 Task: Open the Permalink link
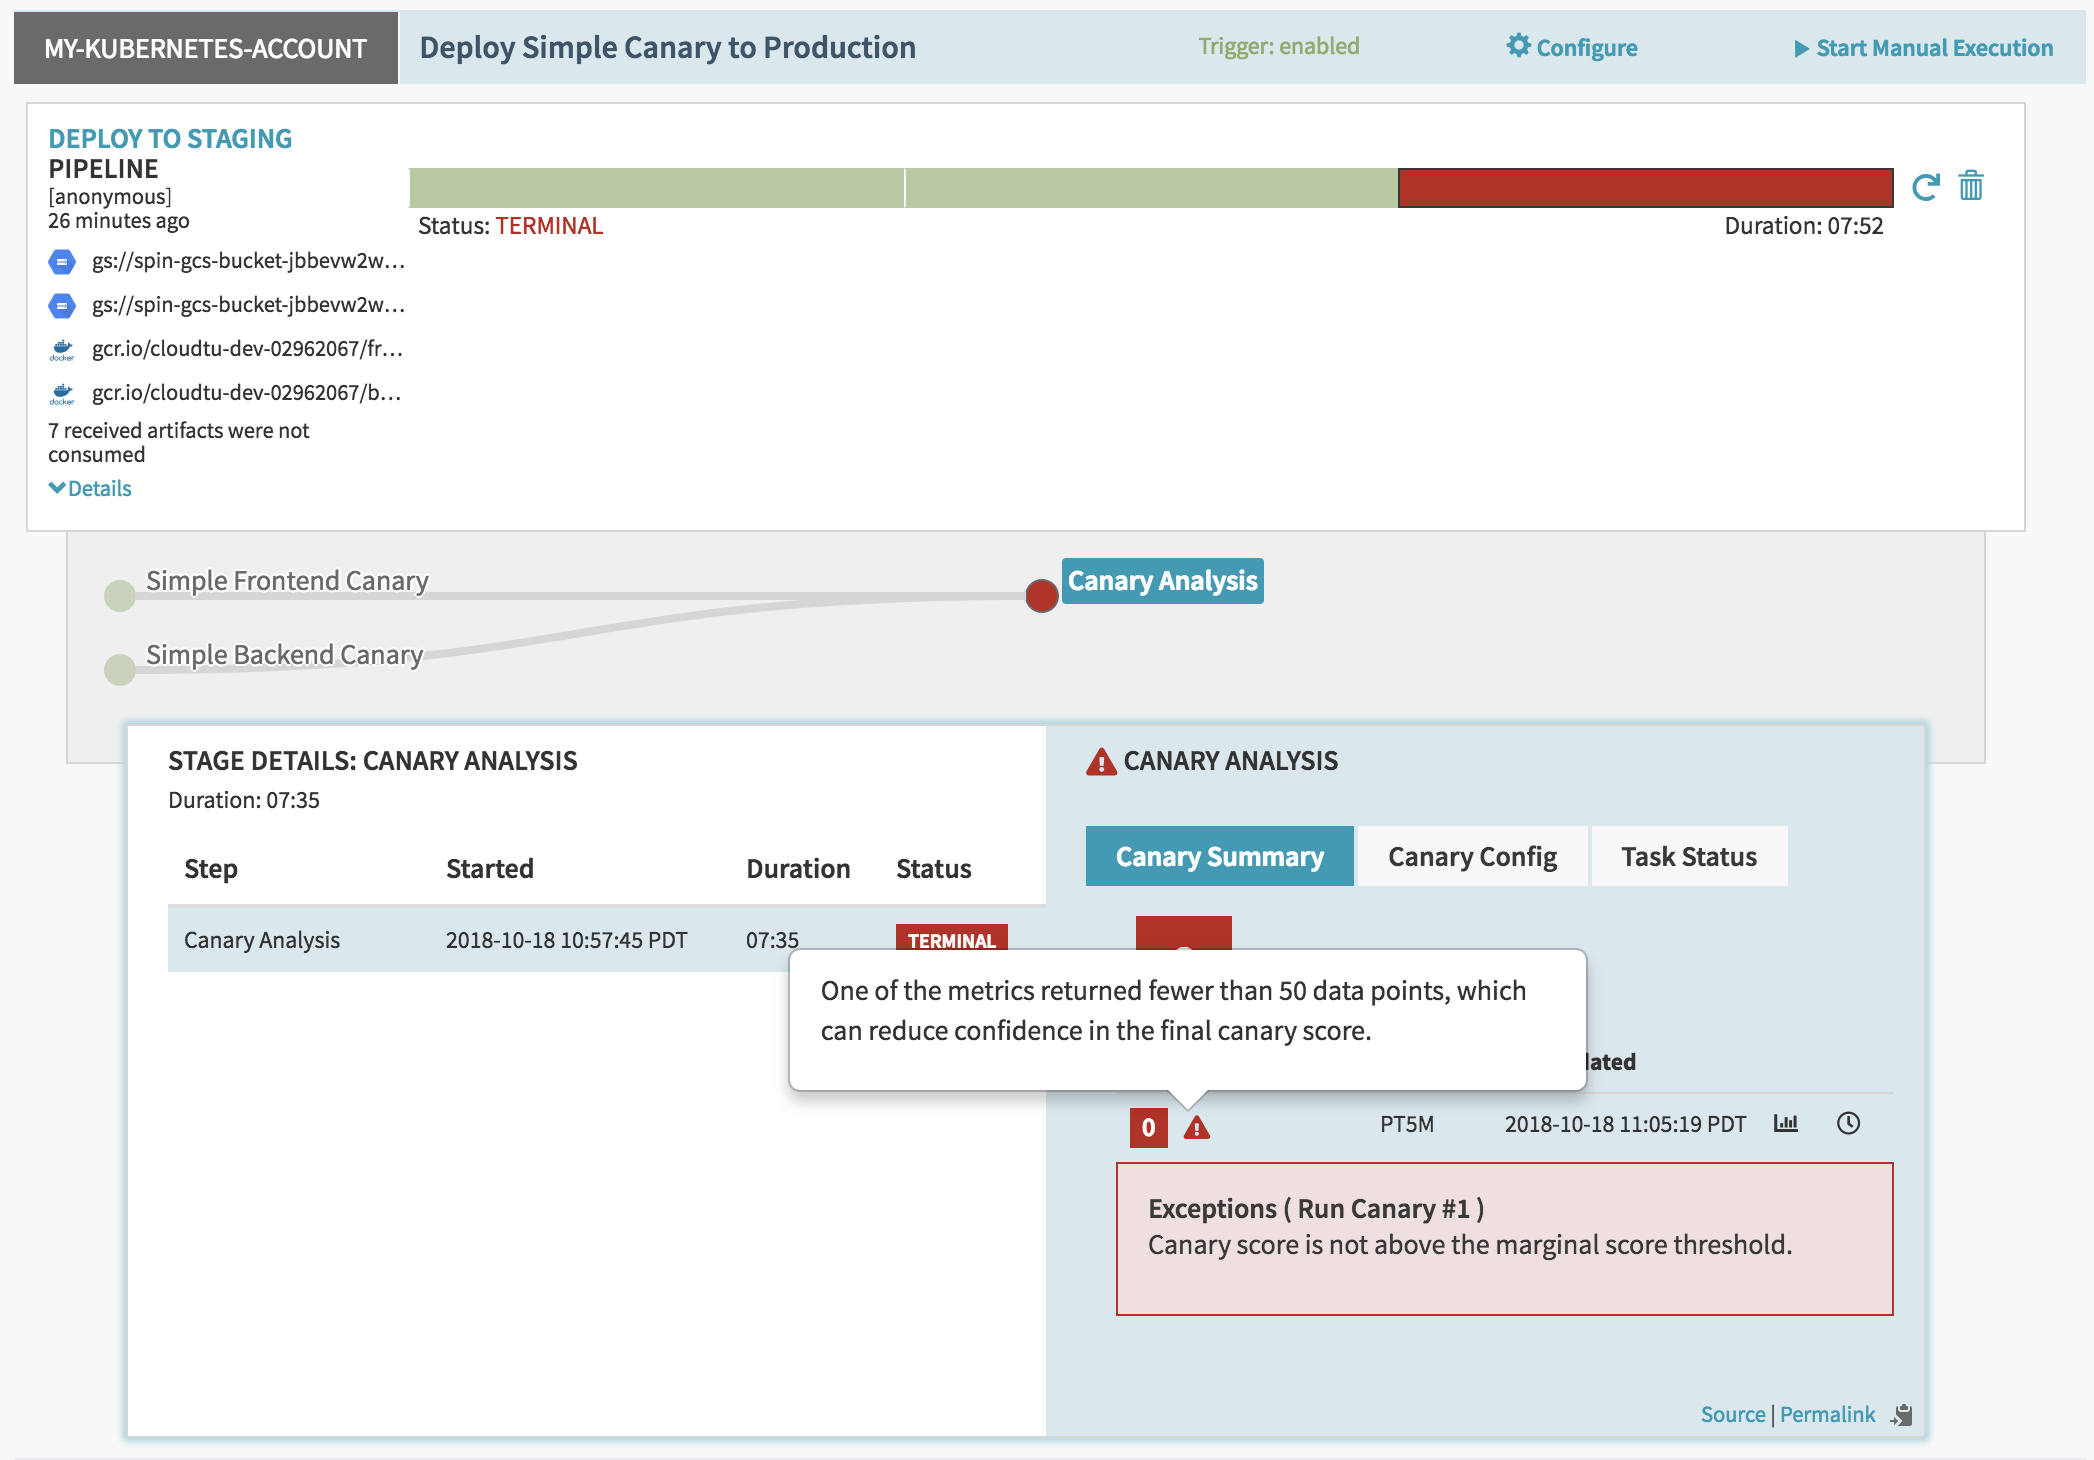coord(1827,1414)
